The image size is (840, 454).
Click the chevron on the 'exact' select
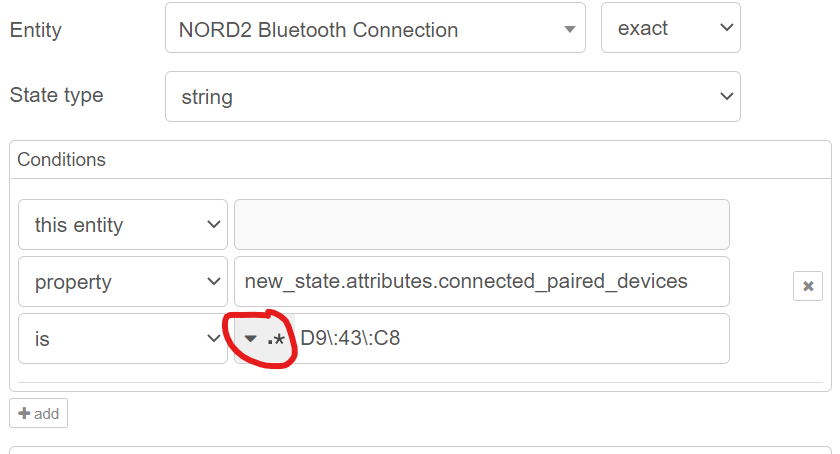726,28
